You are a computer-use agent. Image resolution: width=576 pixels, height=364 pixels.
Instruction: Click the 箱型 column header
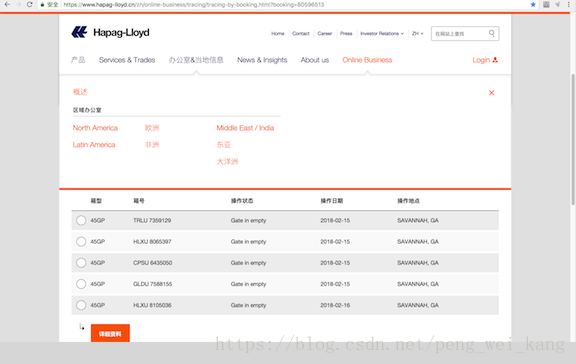[x=96, y=201]
